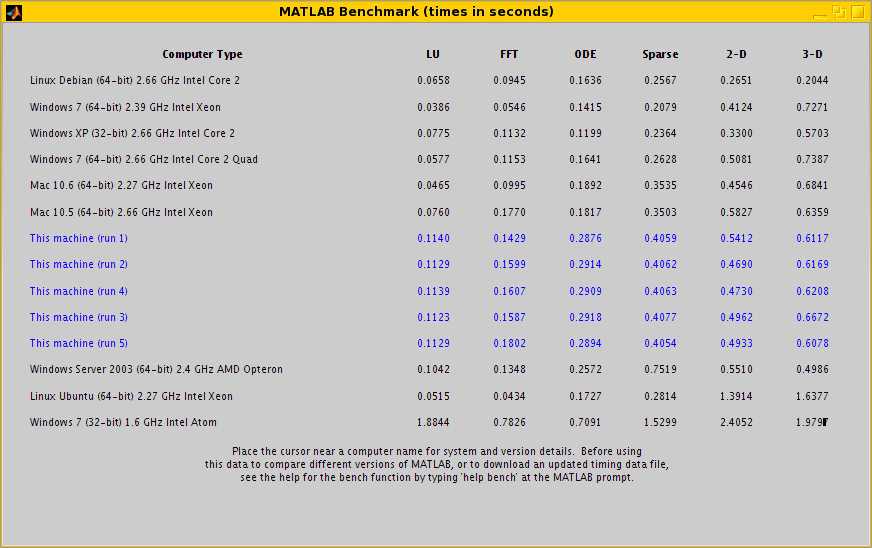
Task: Click 3-D value 0.6672 for run 3
Action: click(x=812, y=317)
